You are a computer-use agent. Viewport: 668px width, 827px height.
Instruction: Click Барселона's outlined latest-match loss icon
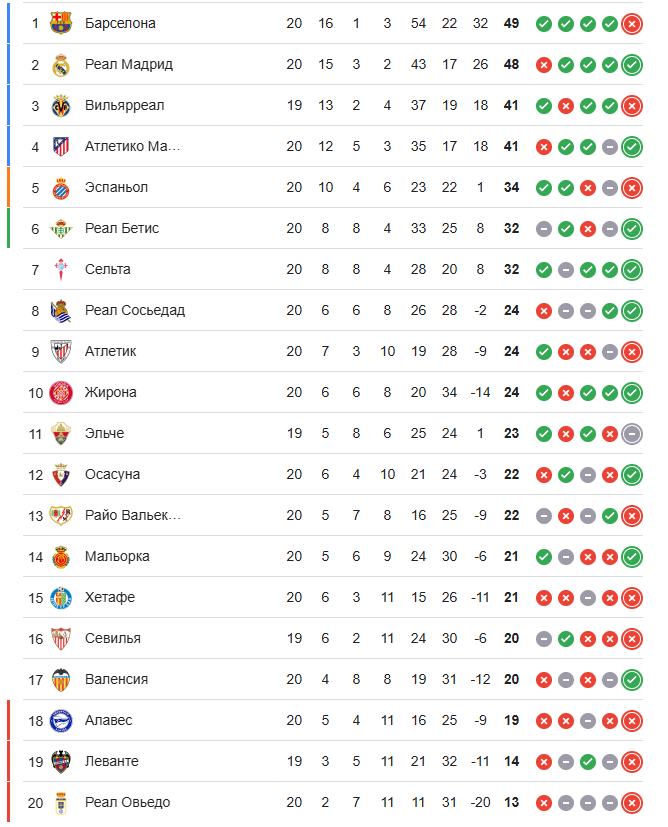coord(631,23)
